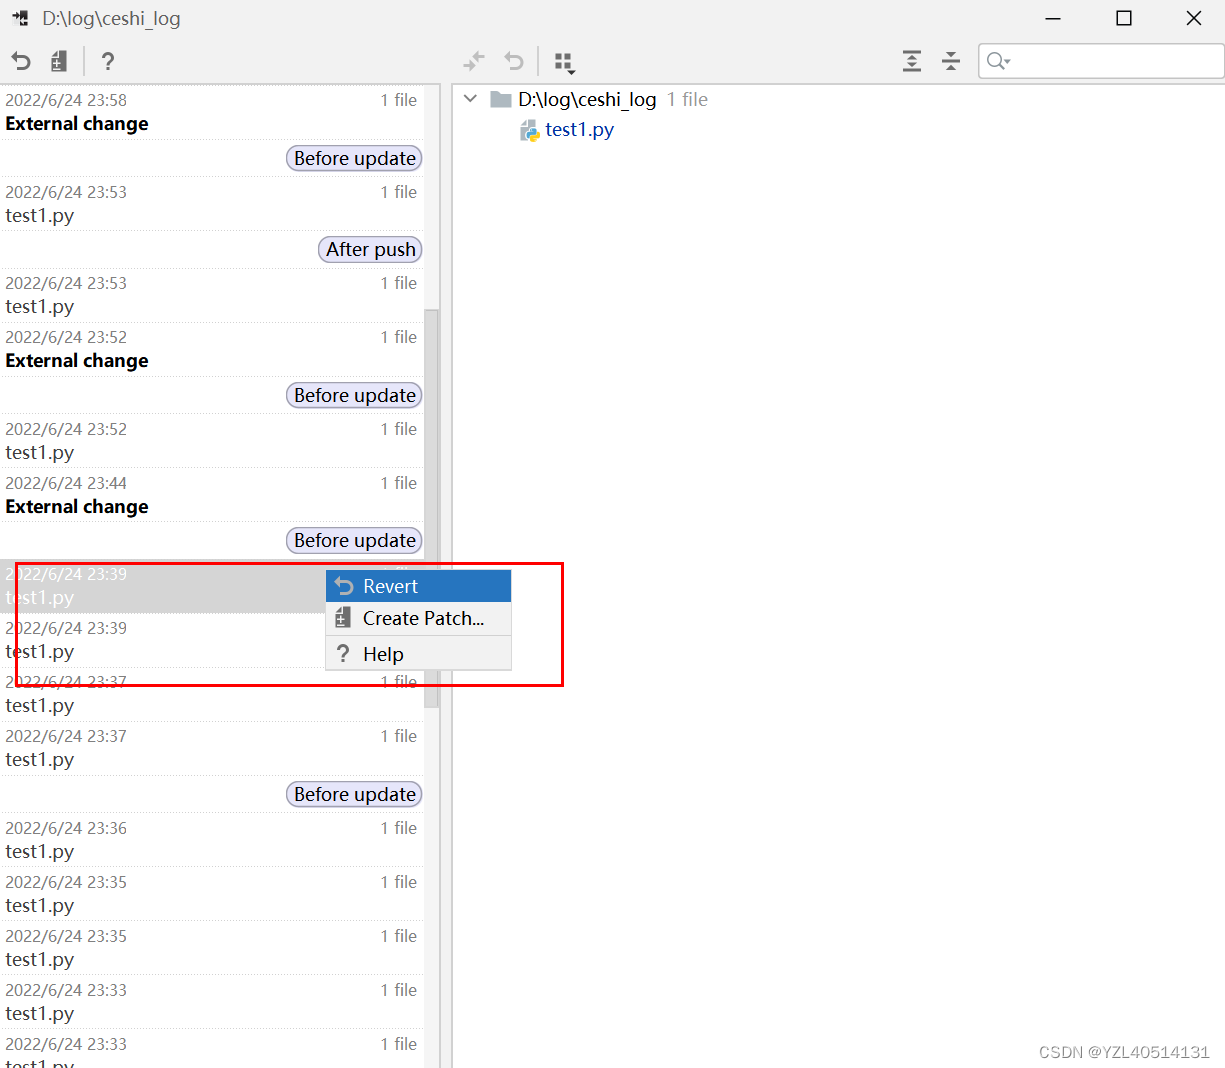1225x1068 pixels.
Task: Focus the search input field
Action: 1101,62
